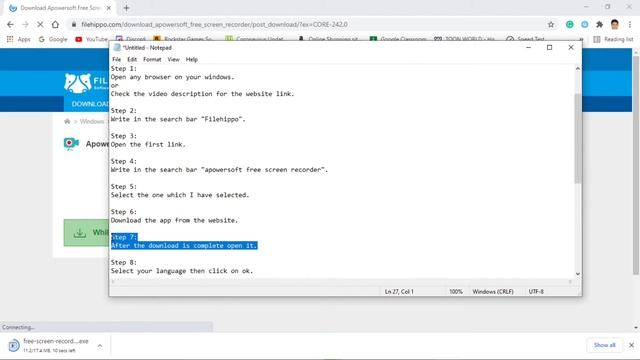Image resolution: width=640 pixels, height=360 pixels.
Task: Open the blue extension icon beside Grammarly
Action: click(584, 24)
